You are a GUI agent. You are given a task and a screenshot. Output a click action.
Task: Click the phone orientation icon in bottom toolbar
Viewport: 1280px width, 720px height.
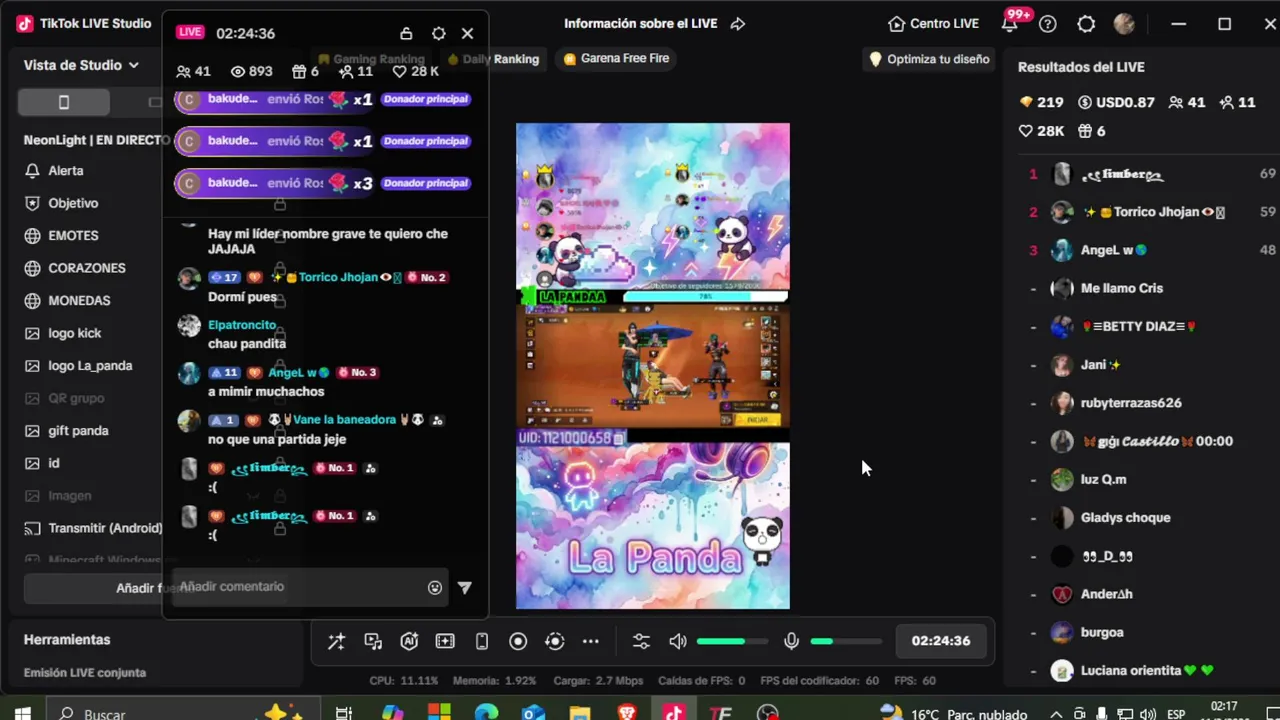pyautogui.click(x=482, y=642)
